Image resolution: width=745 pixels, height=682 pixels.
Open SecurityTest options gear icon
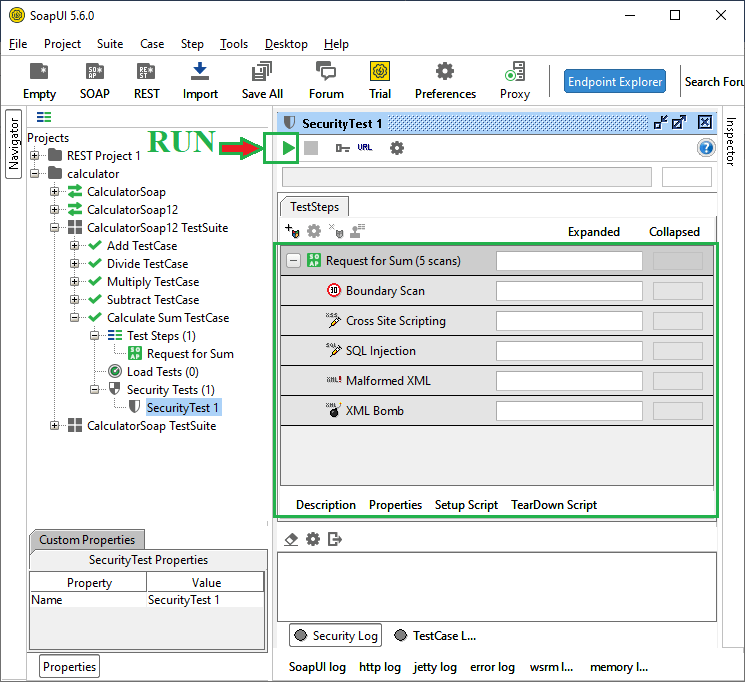click(397, 148)
